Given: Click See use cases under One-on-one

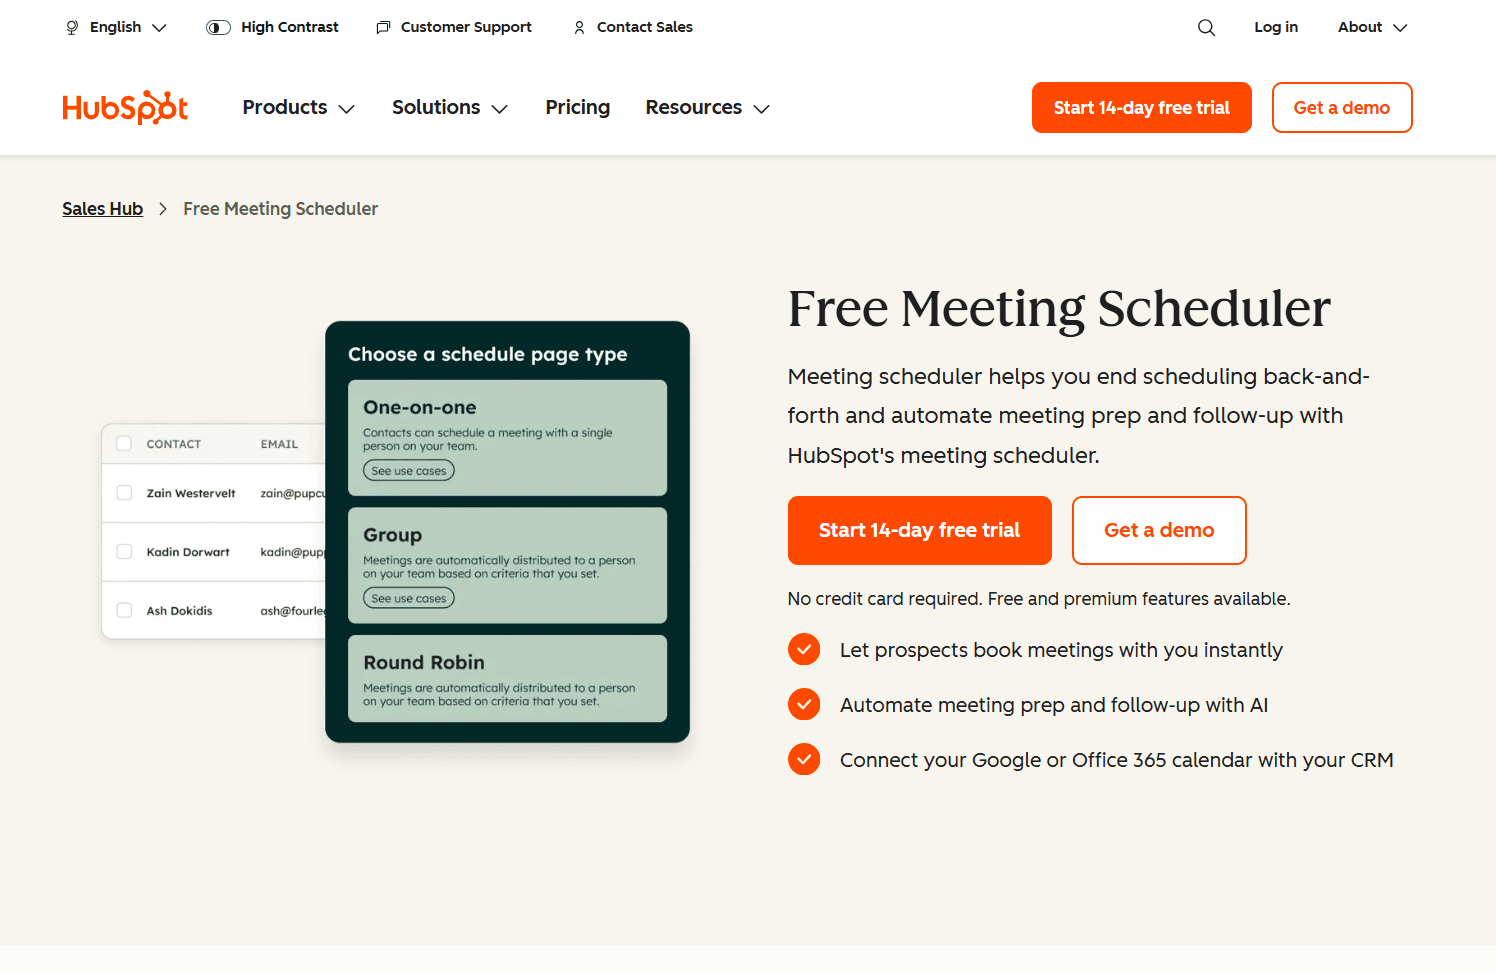Looking at the screenshot, I should tap(408, 470).
